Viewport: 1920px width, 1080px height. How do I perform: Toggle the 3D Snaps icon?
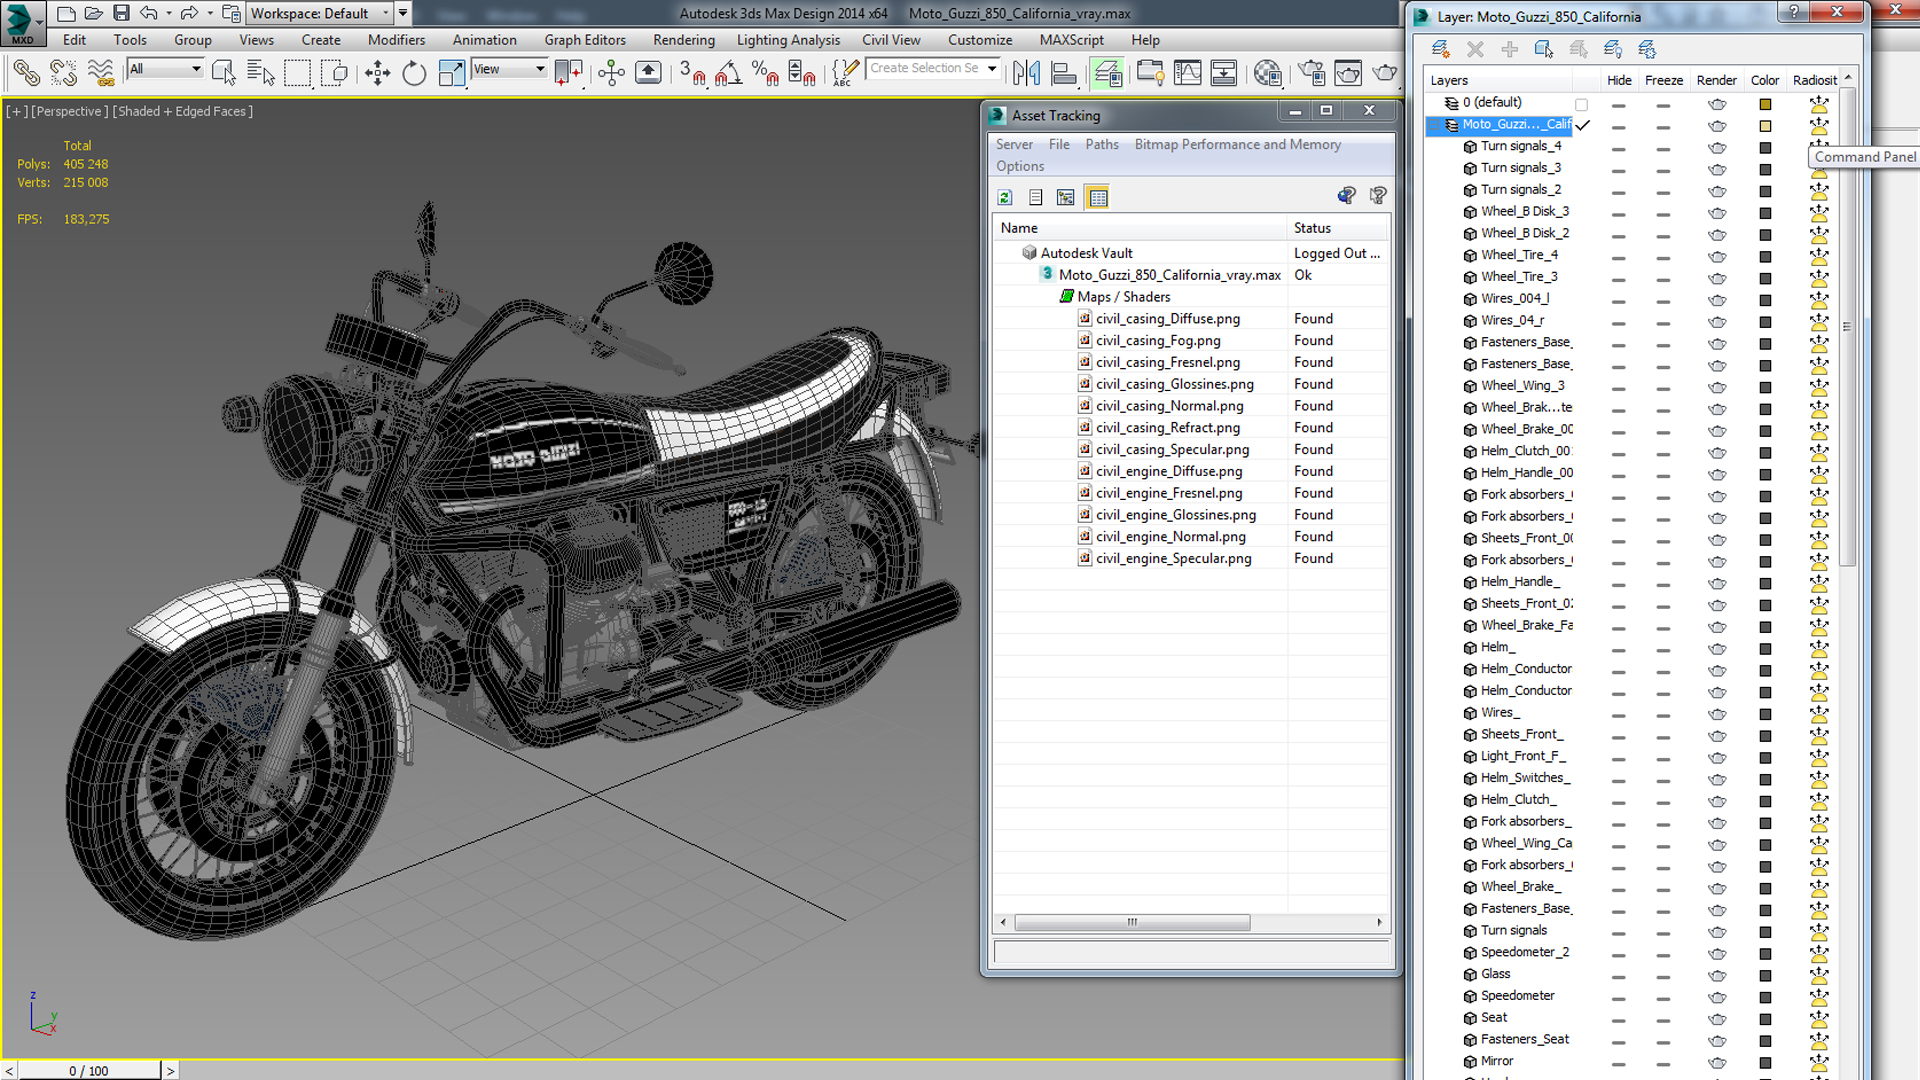(692, 72)
